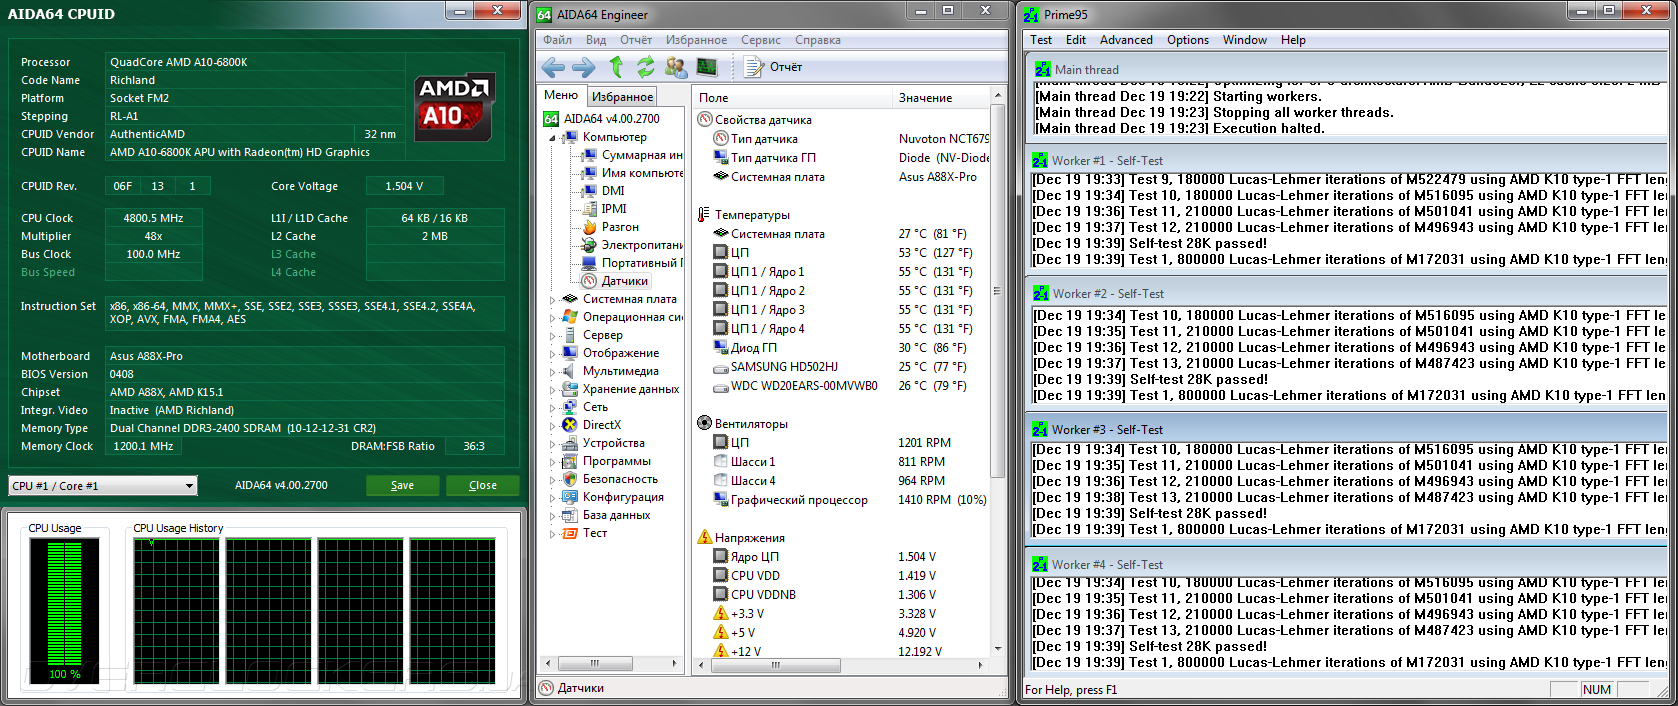This screenshot has width=1678, height=706.
Task: Expand the Устройства tree node
Action: 552,444
